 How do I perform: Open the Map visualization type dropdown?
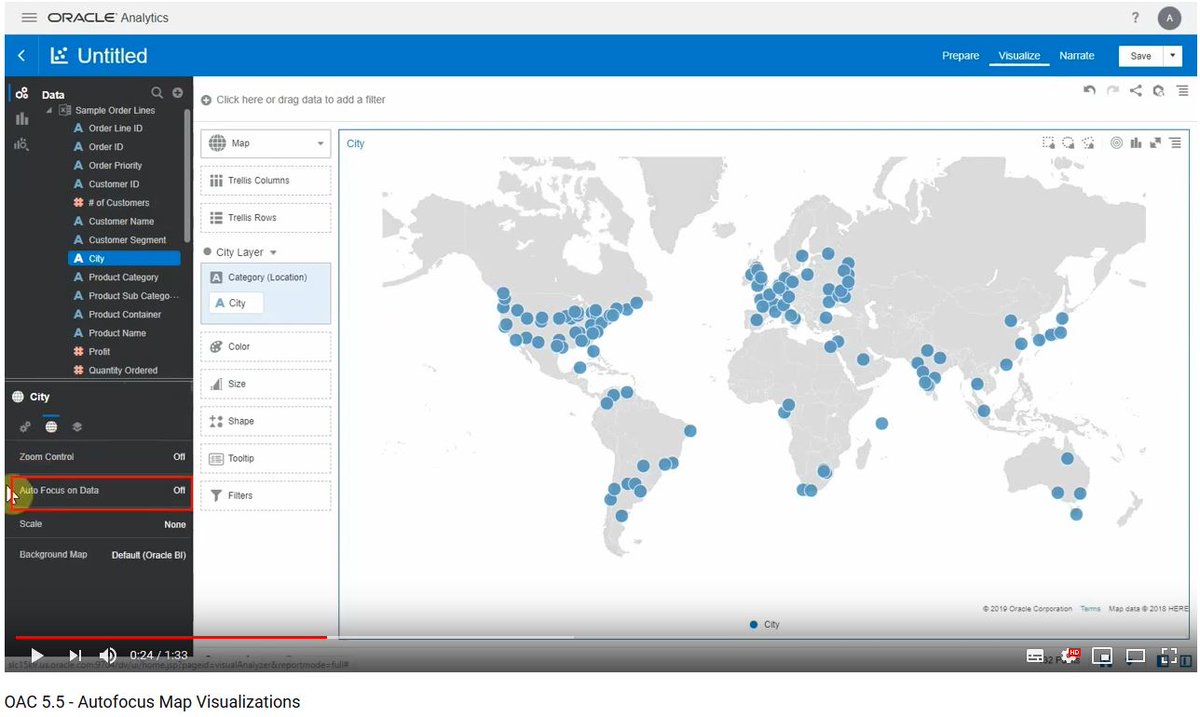pyautogui.click(x=265, y=143)
